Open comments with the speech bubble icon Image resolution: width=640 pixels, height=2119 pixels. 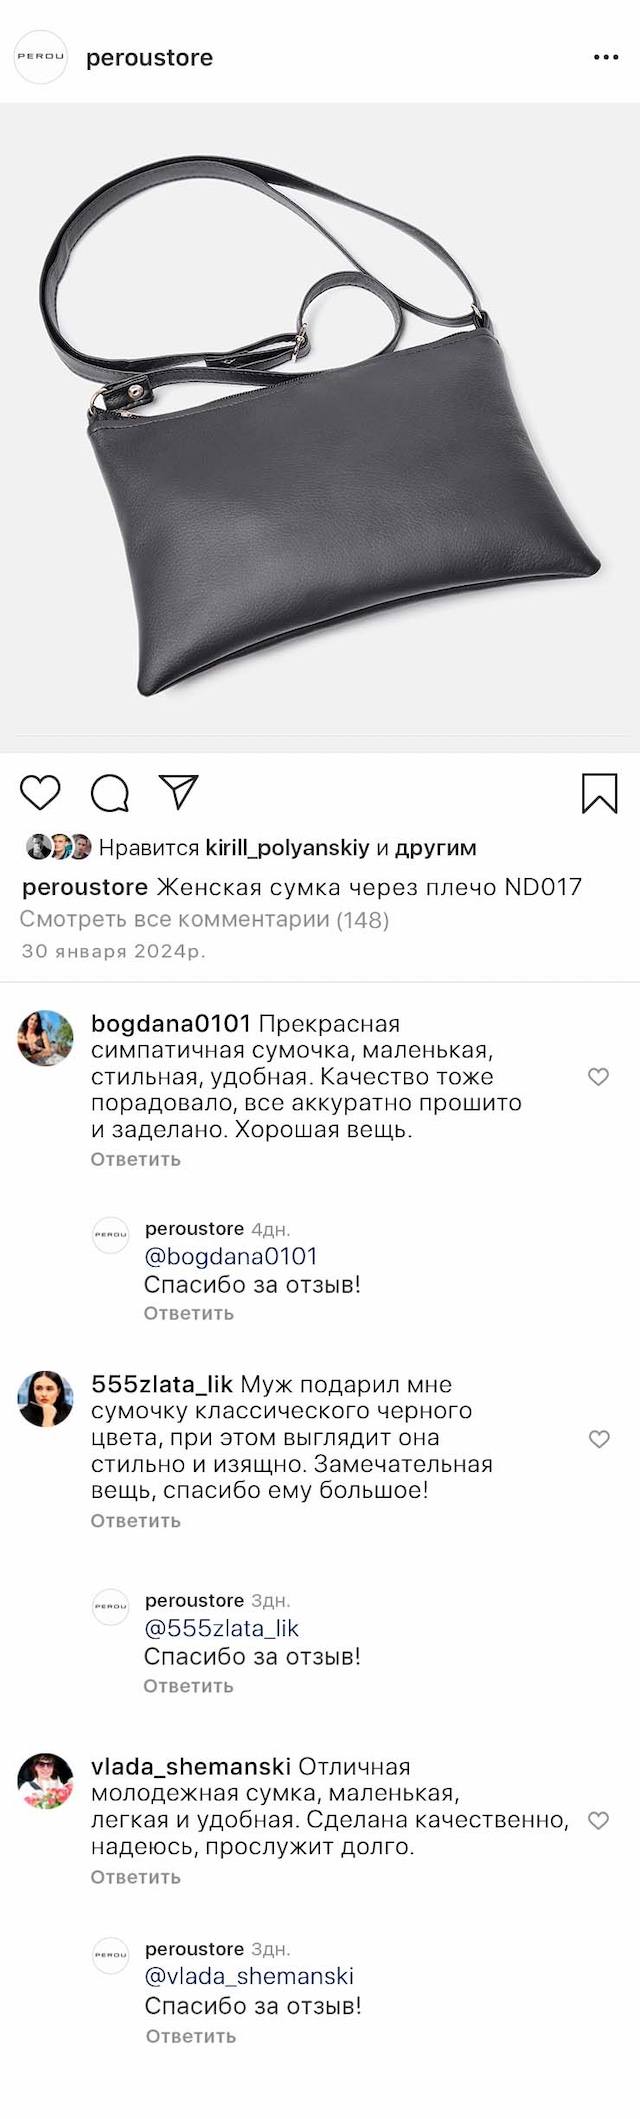click(x=109, y=793)
